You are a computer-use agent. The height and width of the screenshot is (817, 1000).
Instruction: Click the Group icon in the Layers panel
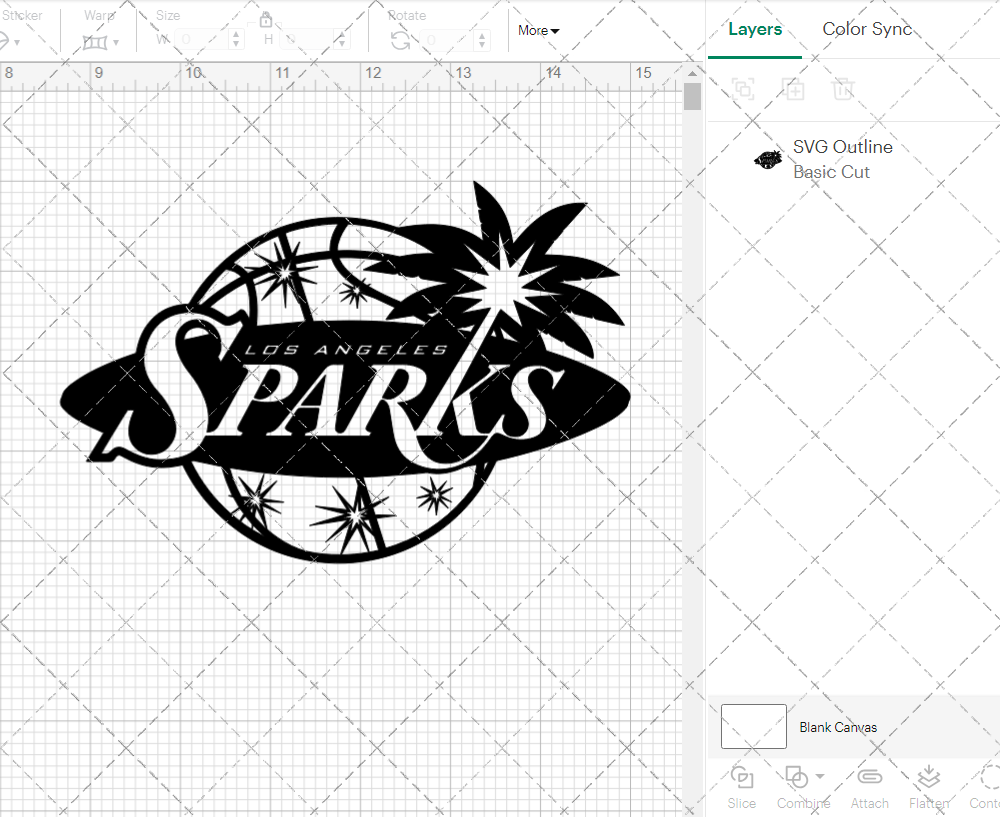click(x=742, y=89)
